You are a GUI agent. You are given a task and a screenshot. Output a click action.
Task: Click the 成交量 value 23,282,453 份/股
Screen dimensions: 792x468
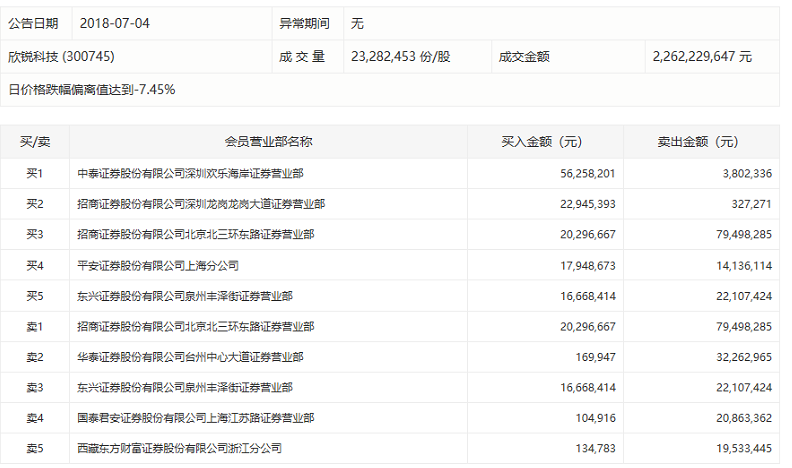401,57
